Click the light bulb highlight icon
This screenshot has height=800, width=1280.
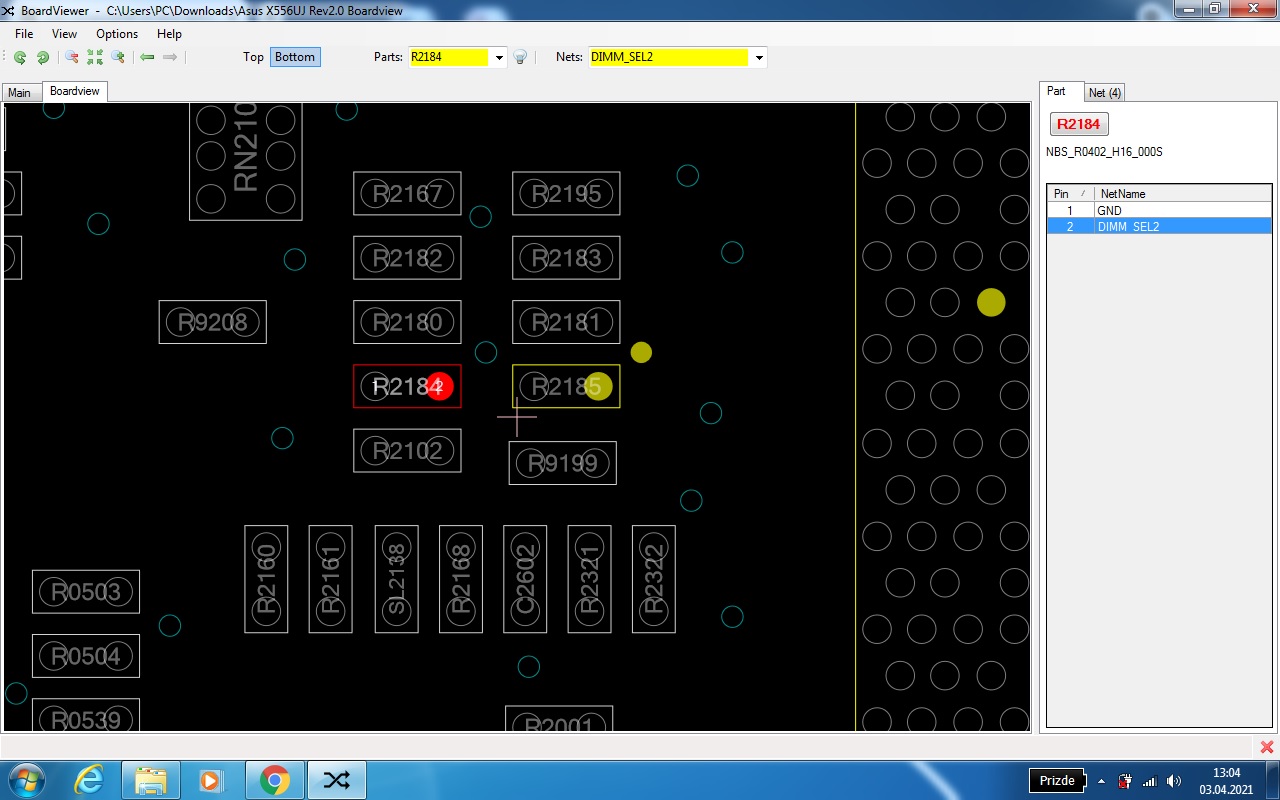coord(520,57)
